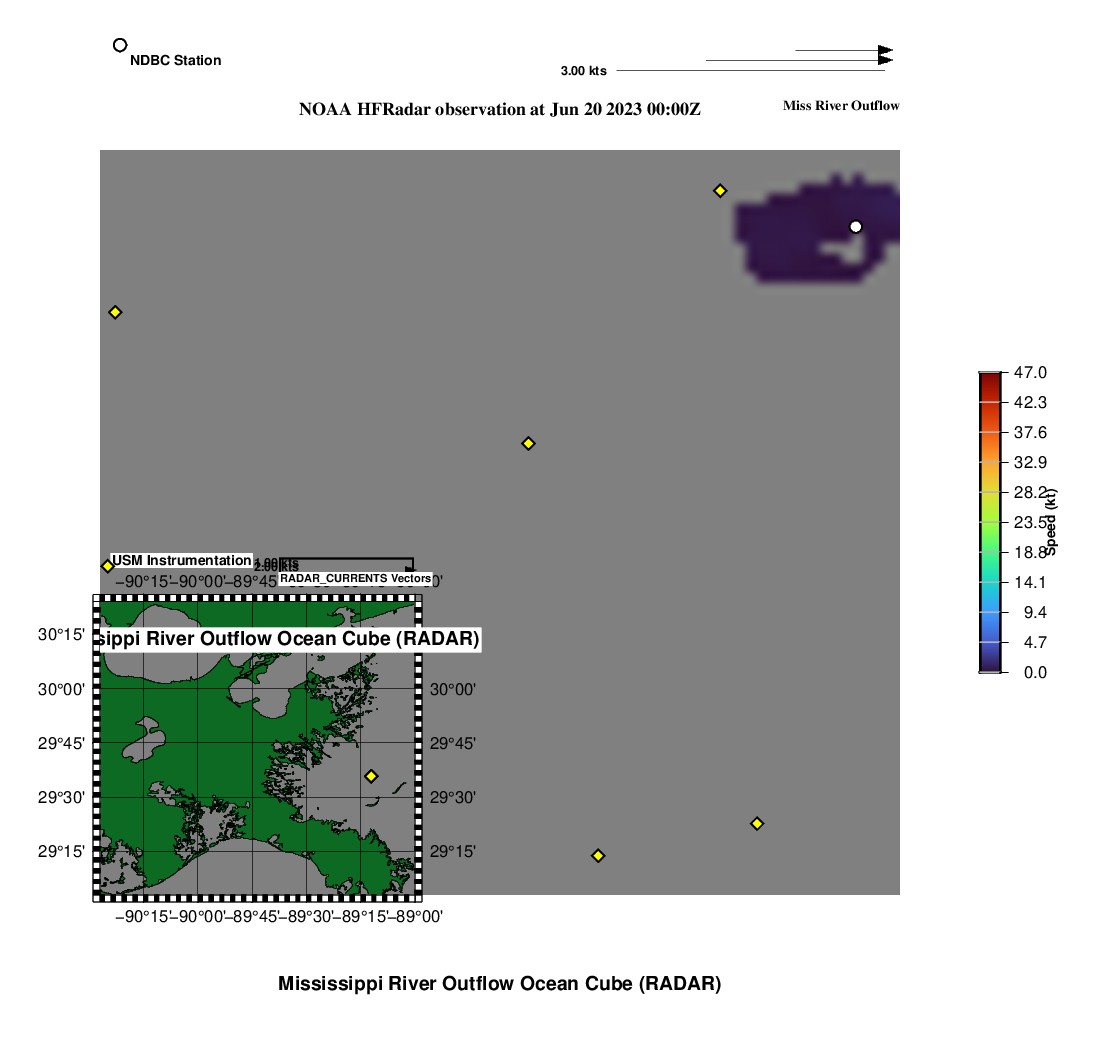
Task: Click the NOAA HFRadar observation title
Action: 499,110
